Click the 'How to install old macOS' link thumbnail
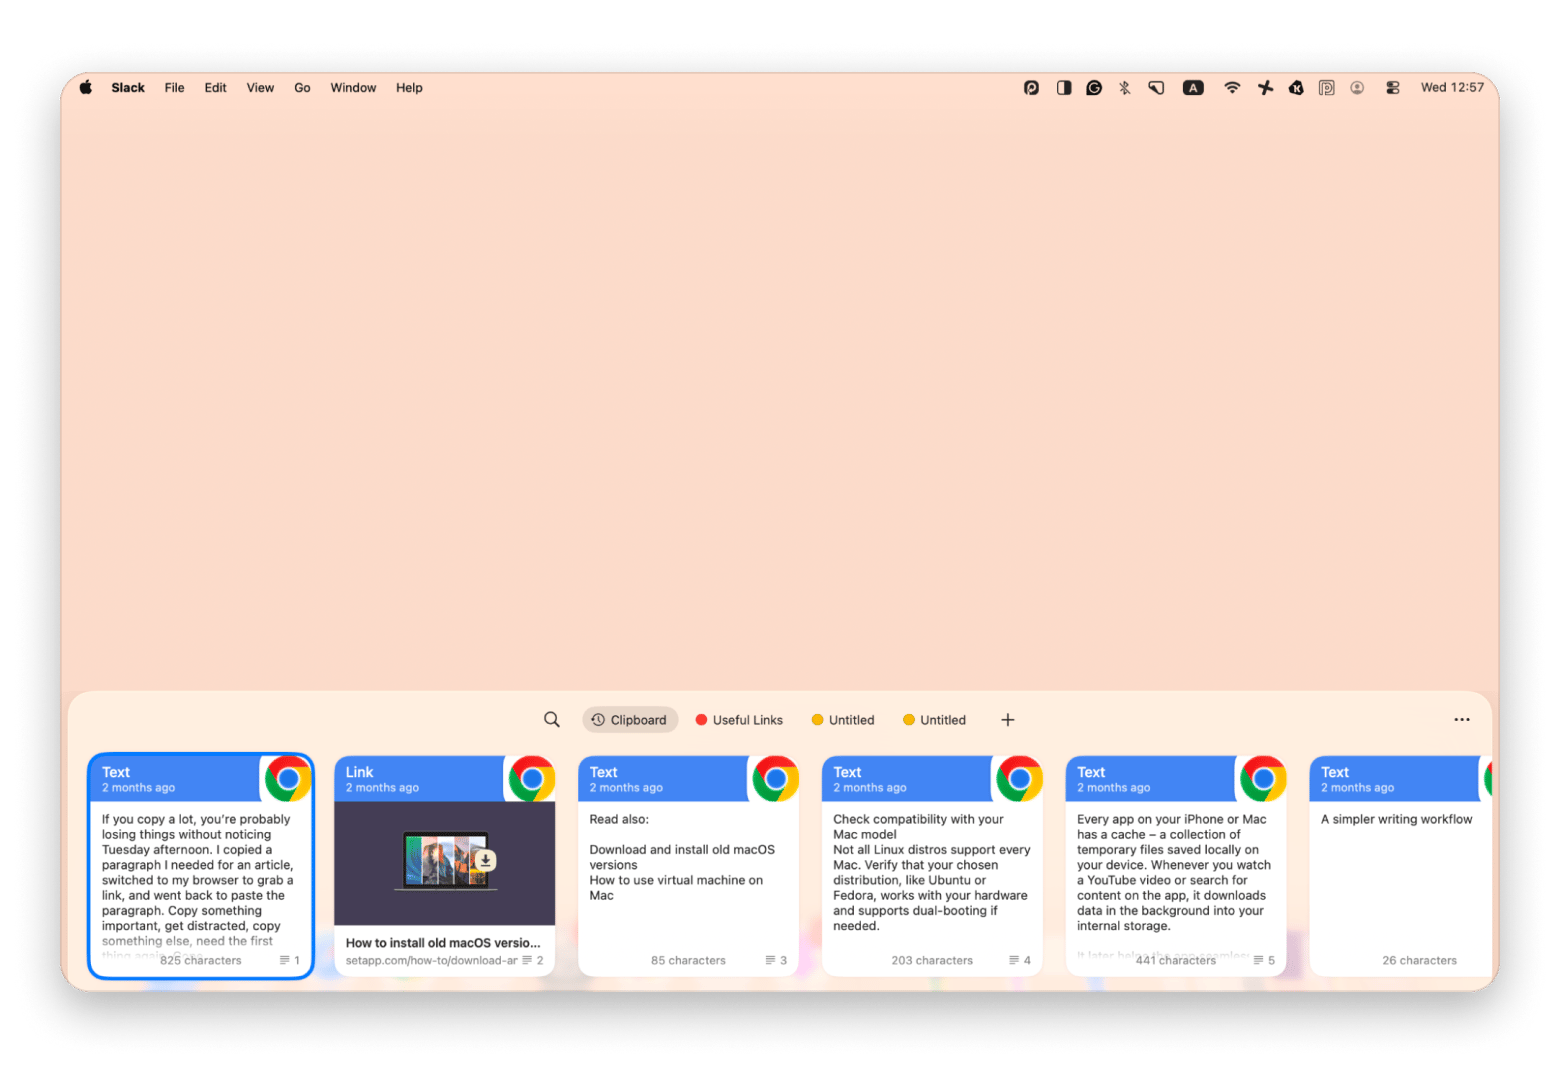 (444, 862)
